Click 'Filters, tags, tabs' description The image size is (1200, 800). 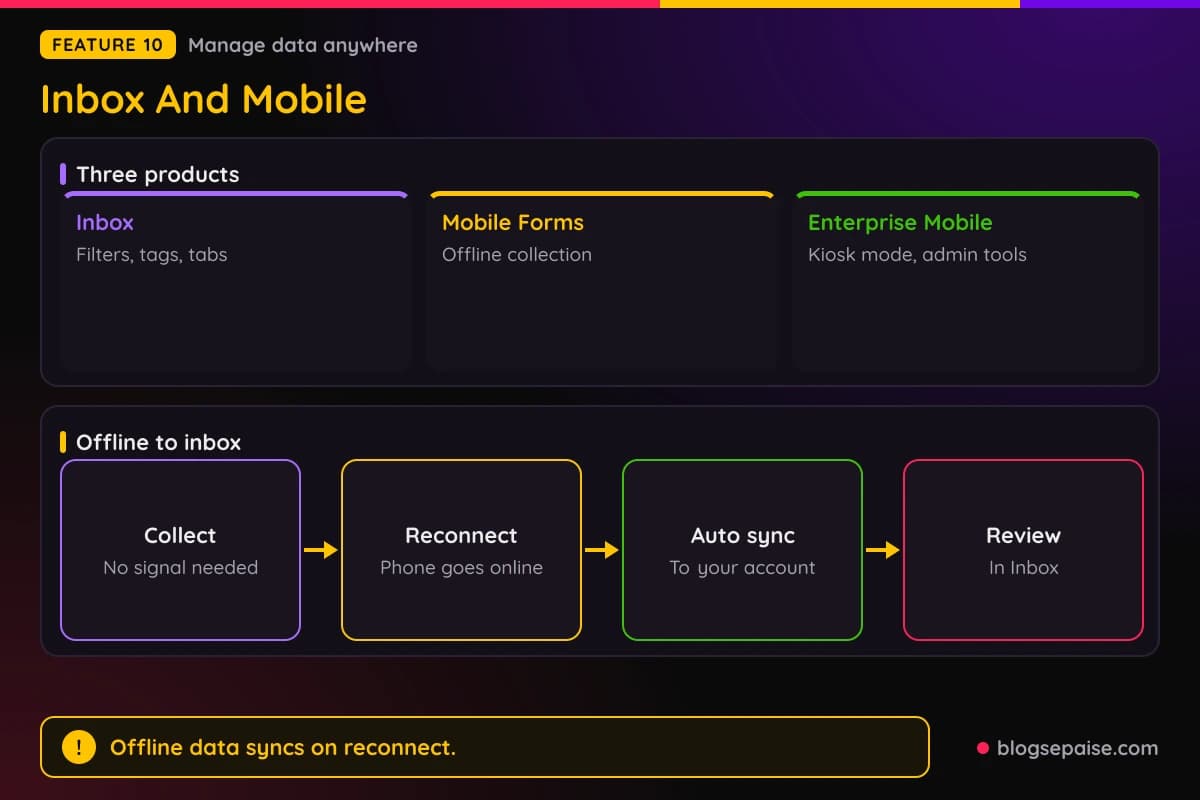(x=152, y=255)
